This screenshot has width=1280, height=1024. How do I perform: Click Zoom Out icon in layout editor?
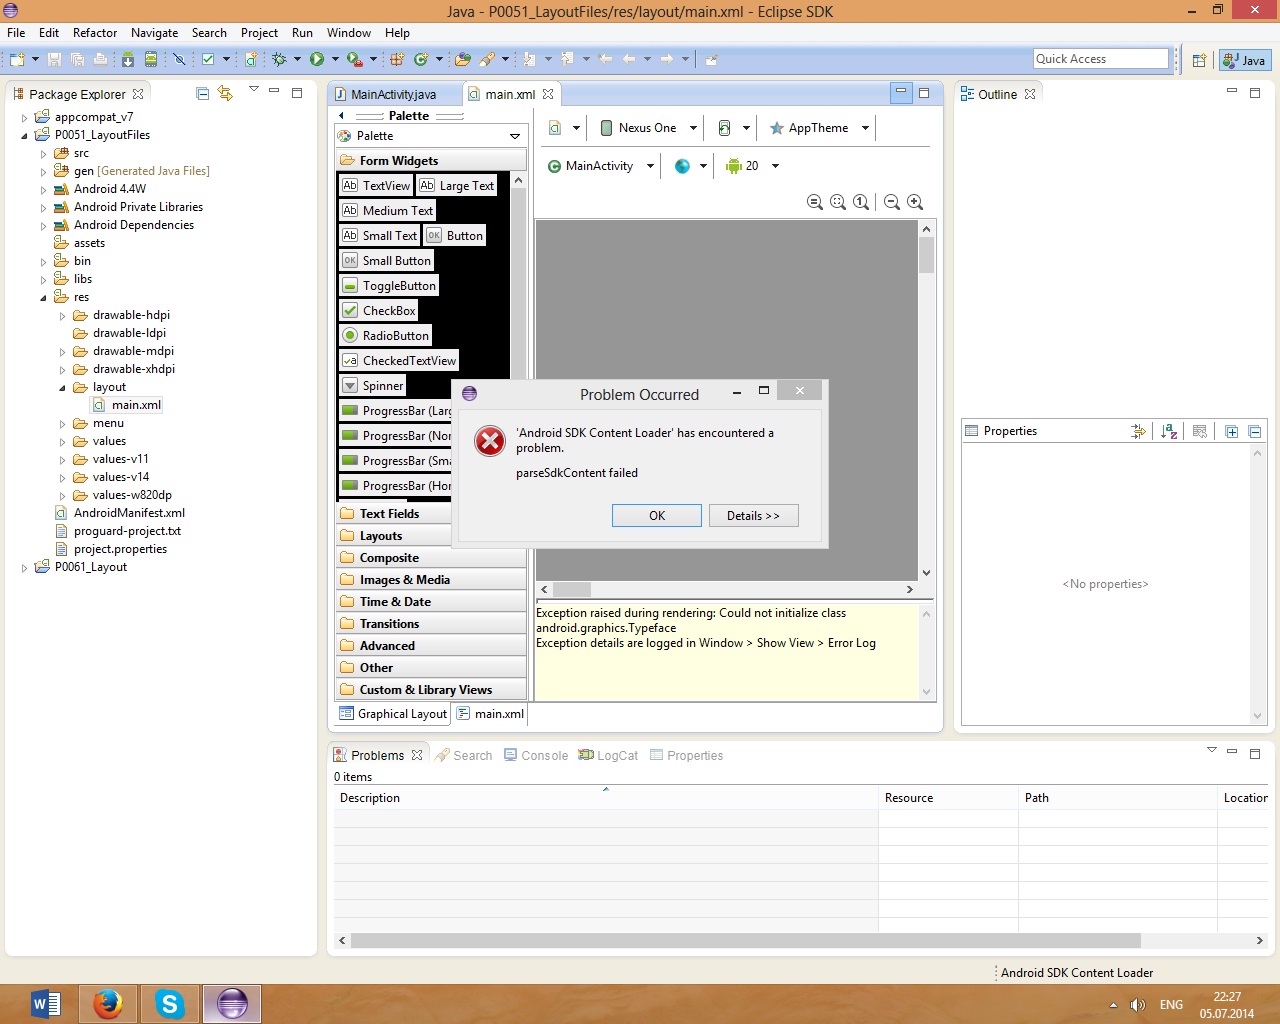(x=892, y=202)
